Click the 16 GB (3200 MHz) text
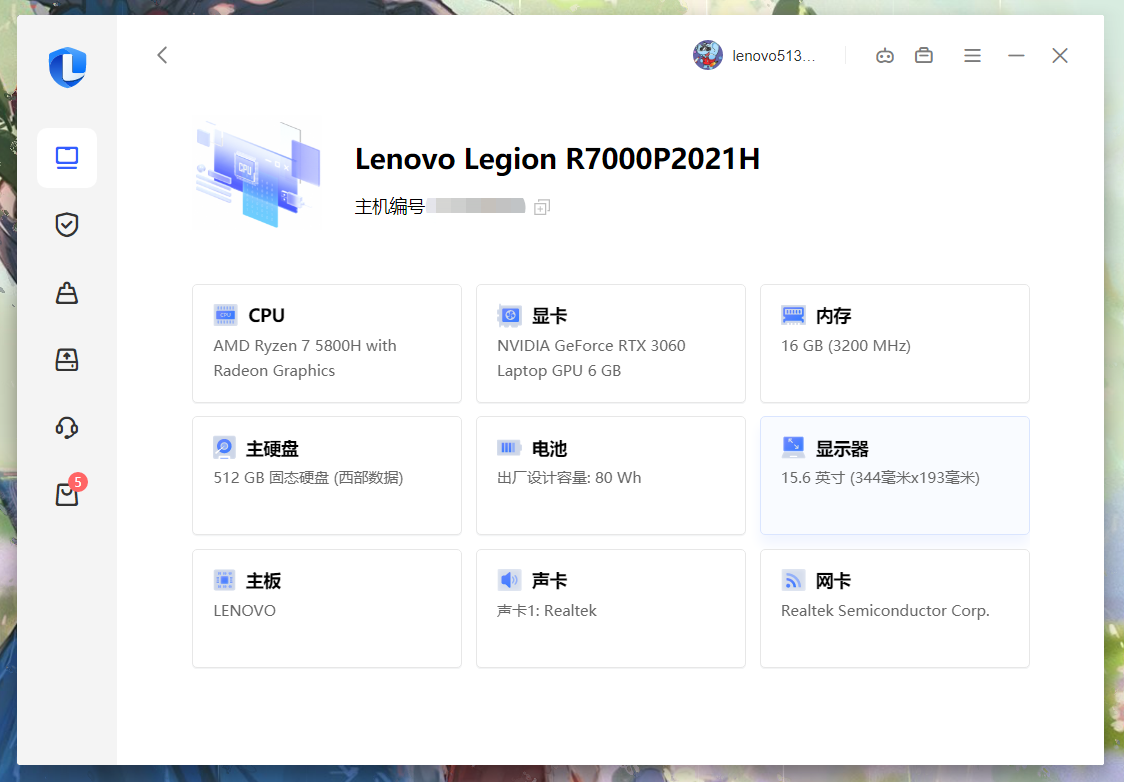 click(846, 345)
